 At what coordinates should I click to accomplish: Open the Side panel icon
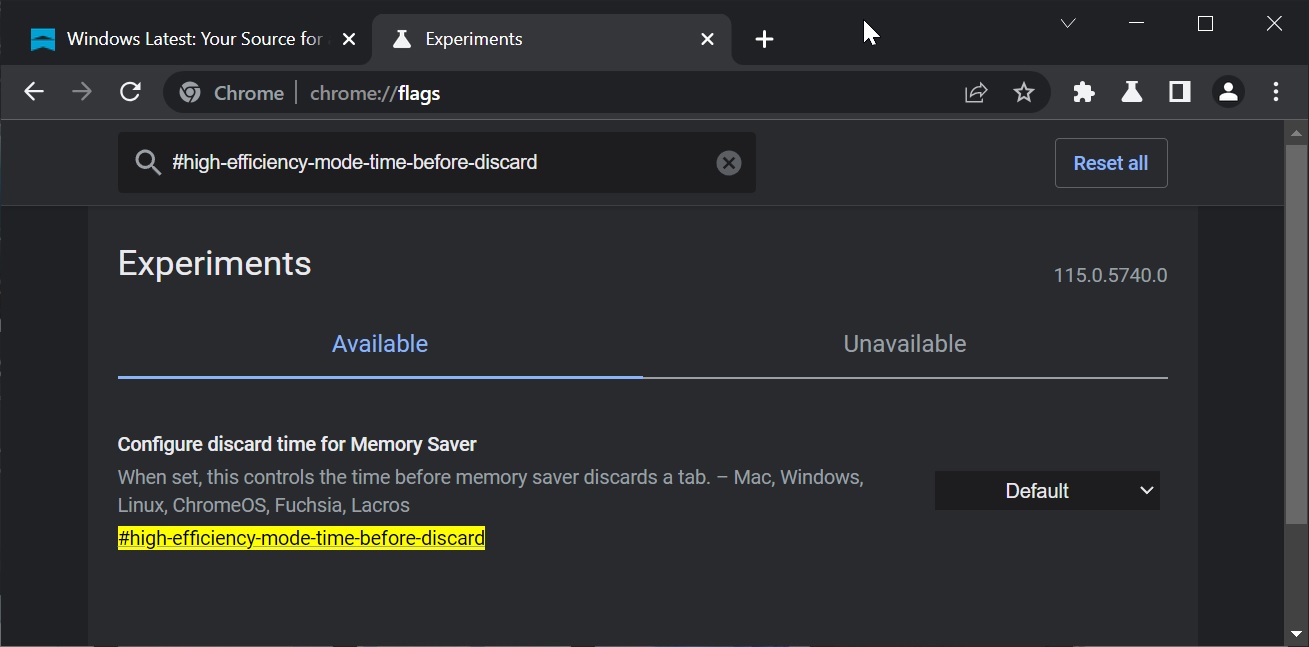1179,92
